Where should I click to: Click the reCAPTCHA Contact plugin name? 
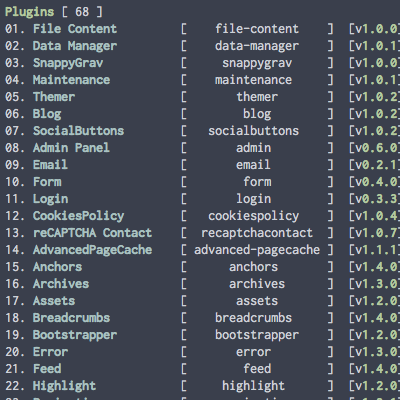click(92, 233)
